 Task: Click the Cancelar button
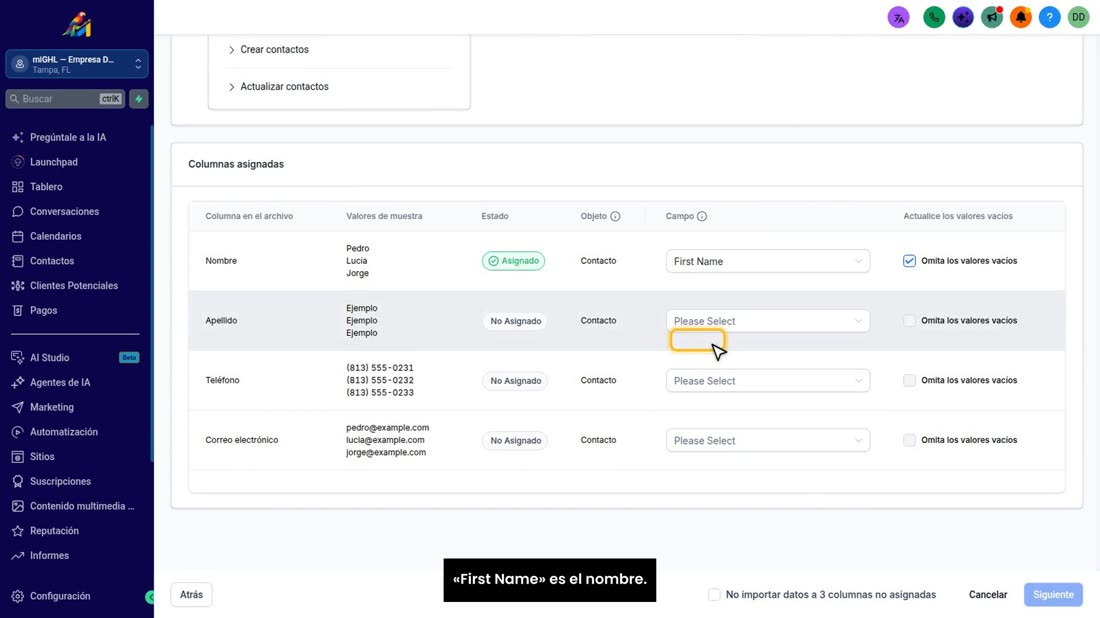[988, 595]
